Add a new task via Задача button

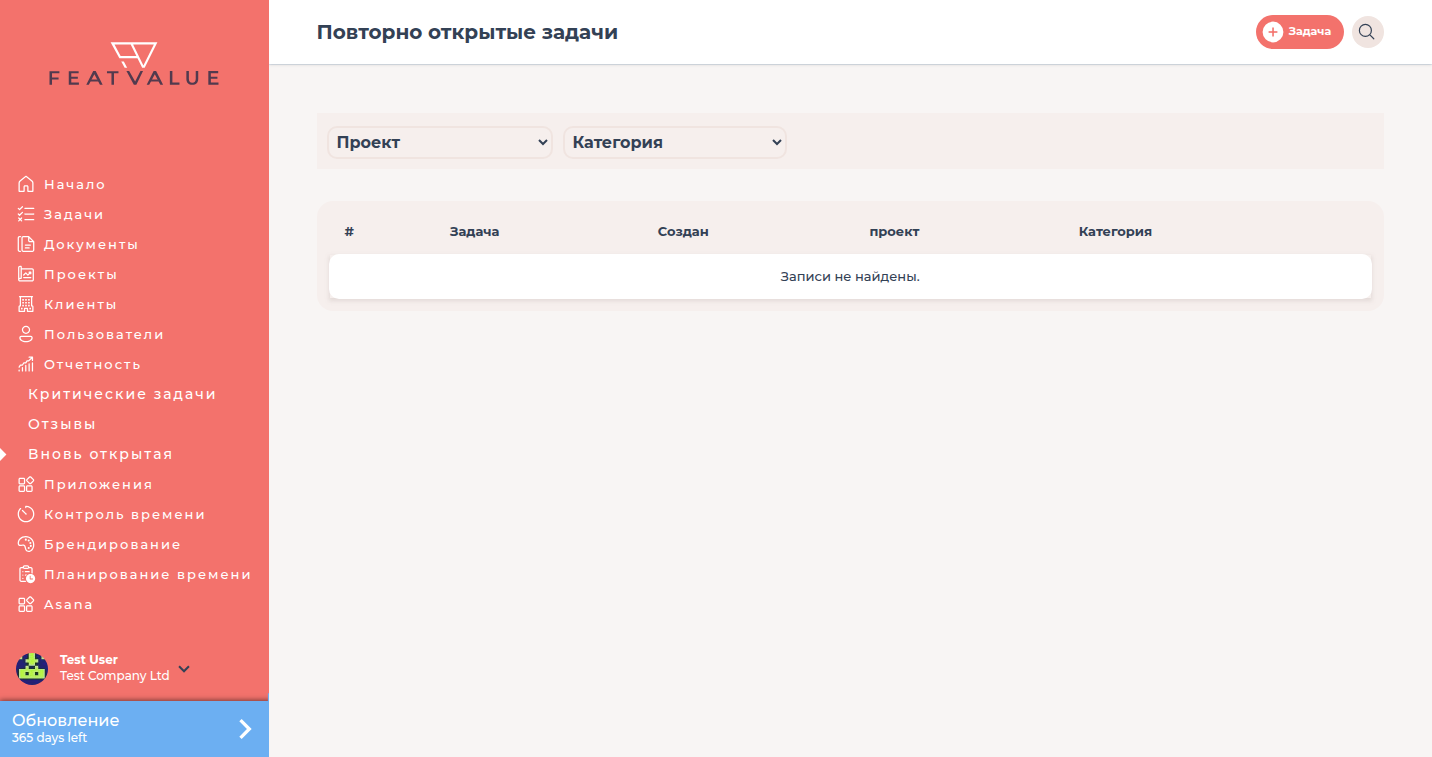tap(1299, 32)
